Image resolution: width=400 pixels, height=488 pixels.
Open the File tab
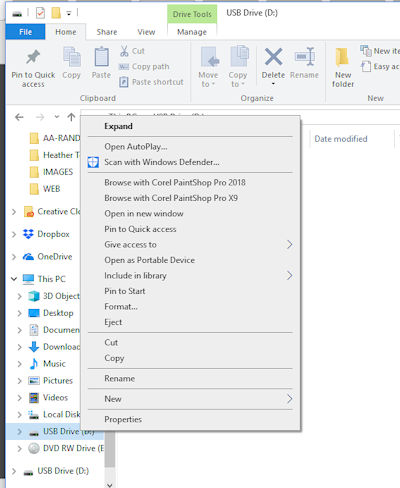pyautogui.click(x=25, y=32)
